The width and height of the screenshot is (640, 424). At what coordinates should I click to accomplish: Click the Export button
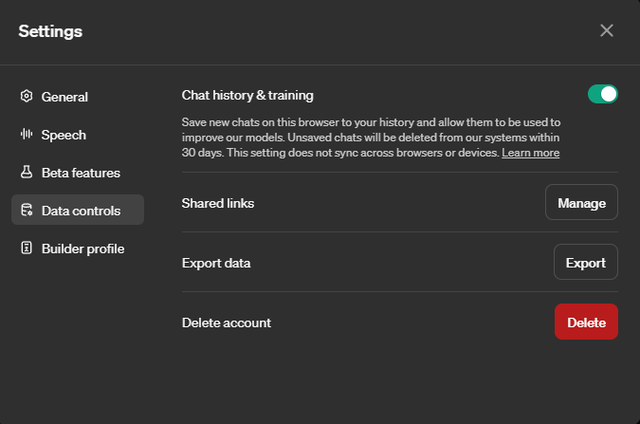coord(585,263)
